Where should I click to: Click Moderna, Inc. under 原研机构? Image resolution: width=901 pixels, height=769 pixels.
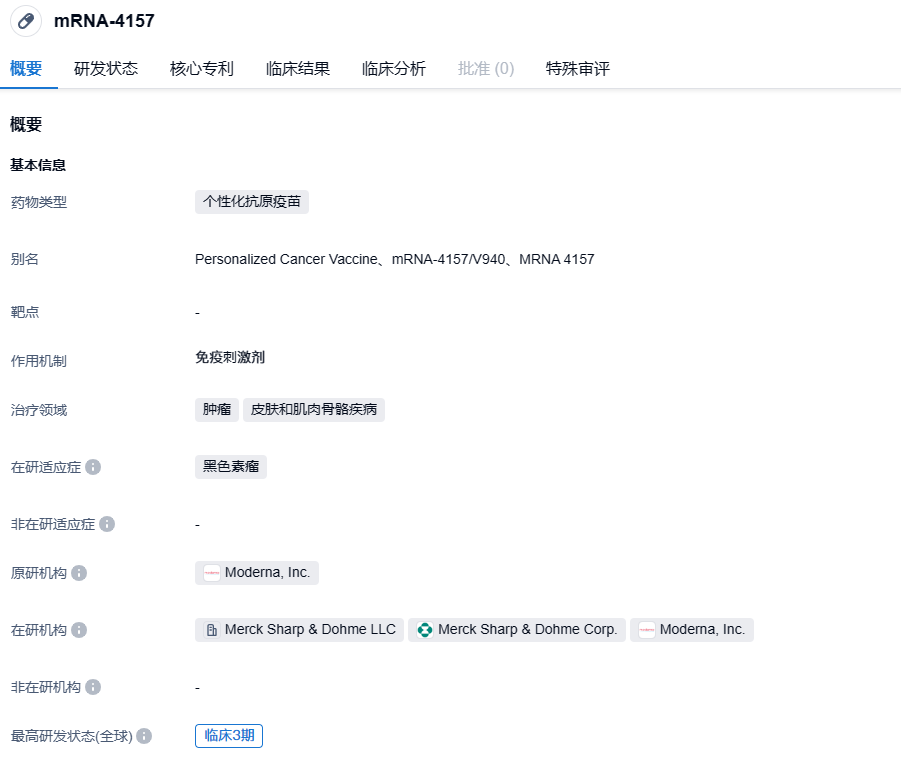258,573
